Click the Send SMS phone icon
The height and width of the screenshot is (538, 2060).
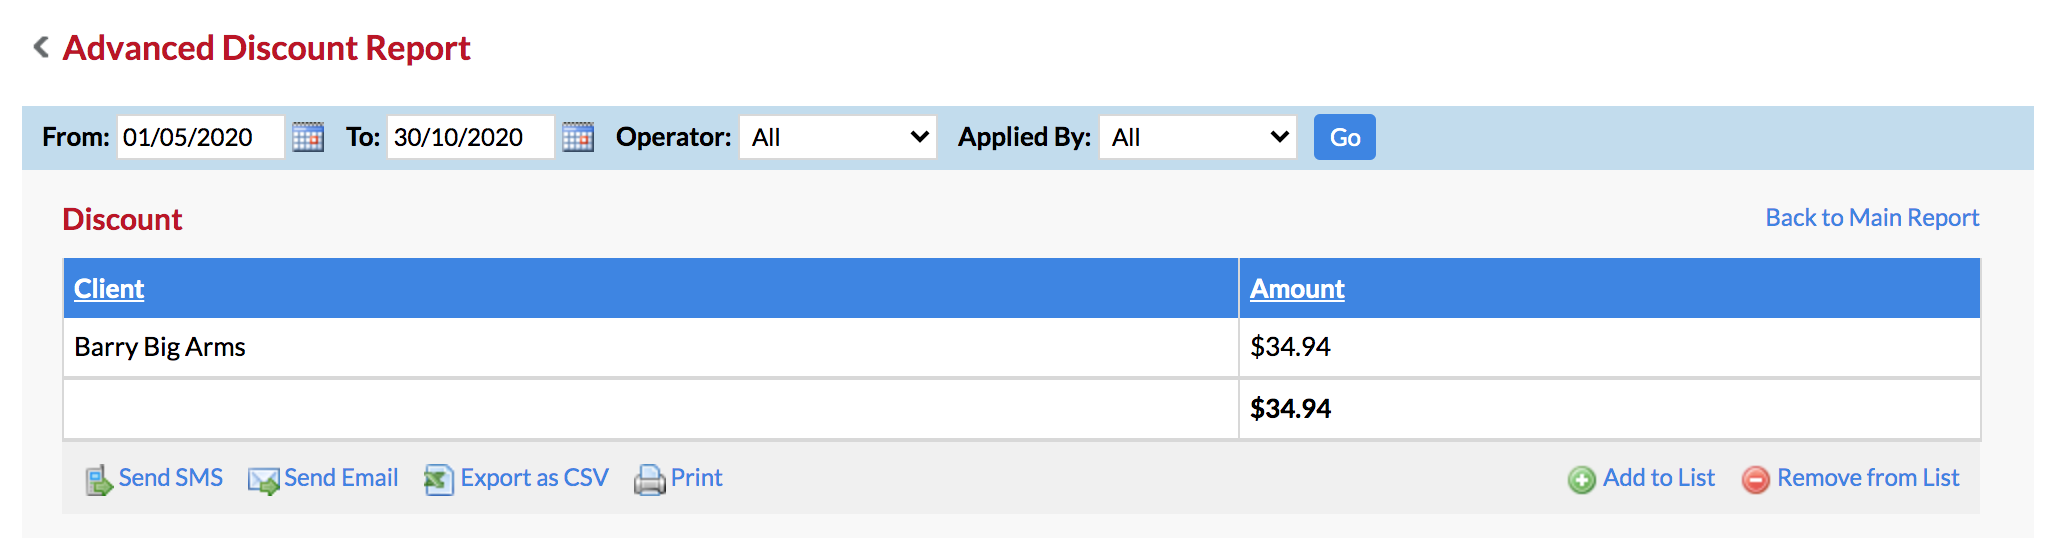98,480
